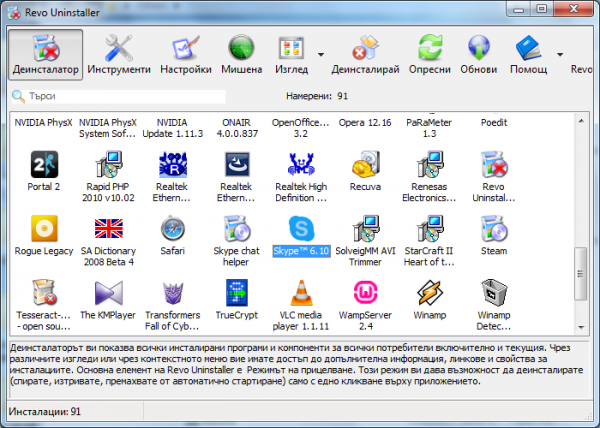Select the TrueCrypt icon
This screenshot has height=428, width=600.
236,293
